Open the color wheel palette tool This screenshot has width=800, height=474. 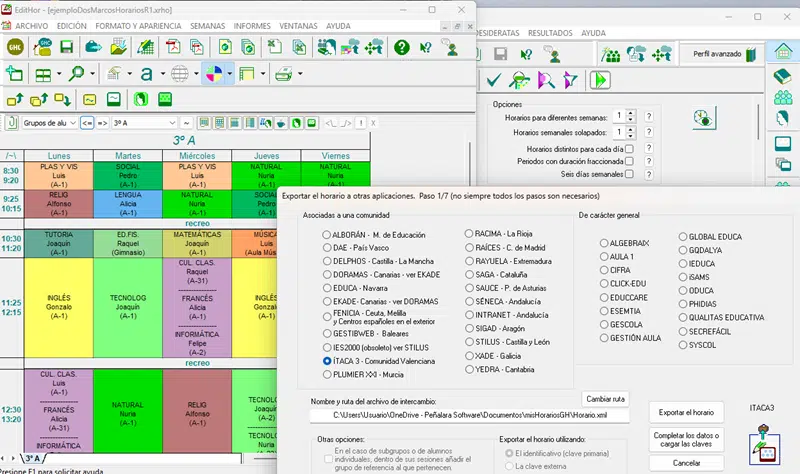pyautogui.click(x=214, y=74)
